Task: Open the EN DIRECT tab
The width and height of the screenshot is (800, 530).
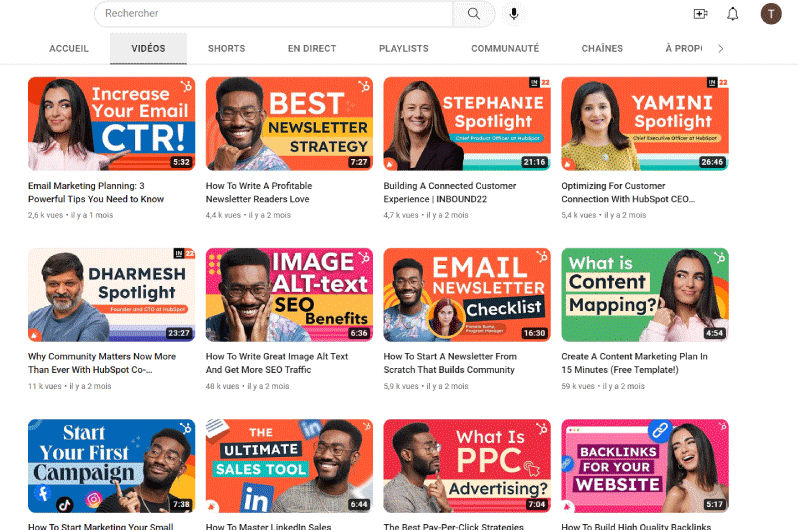Action: click(x=312, y=48)
